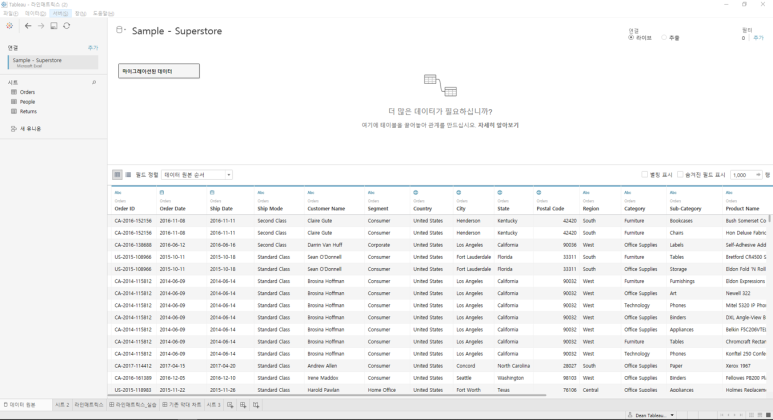Click the Product Name column header

pos(742,209)
